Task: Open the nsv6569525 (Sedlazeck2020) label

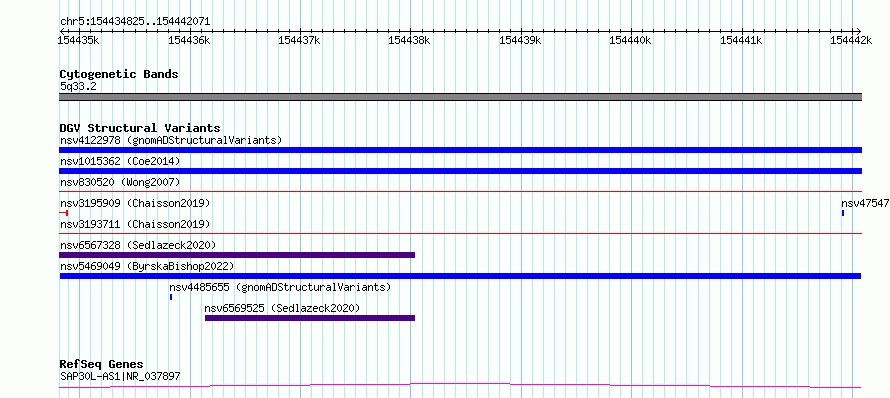Action: [283, 308]
